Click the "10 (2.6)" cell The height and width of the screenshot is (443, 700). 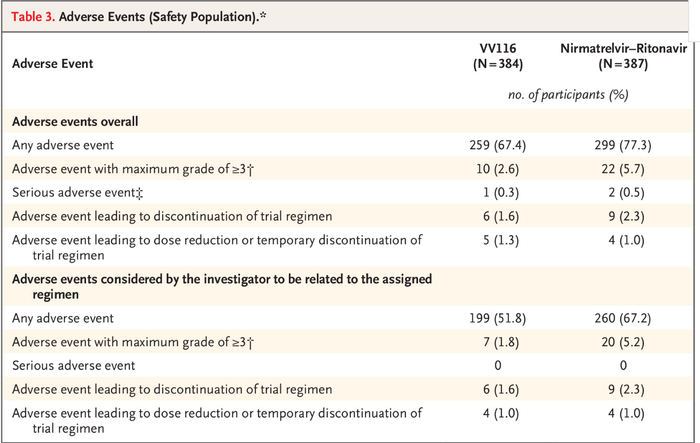(x=497, y=169)
